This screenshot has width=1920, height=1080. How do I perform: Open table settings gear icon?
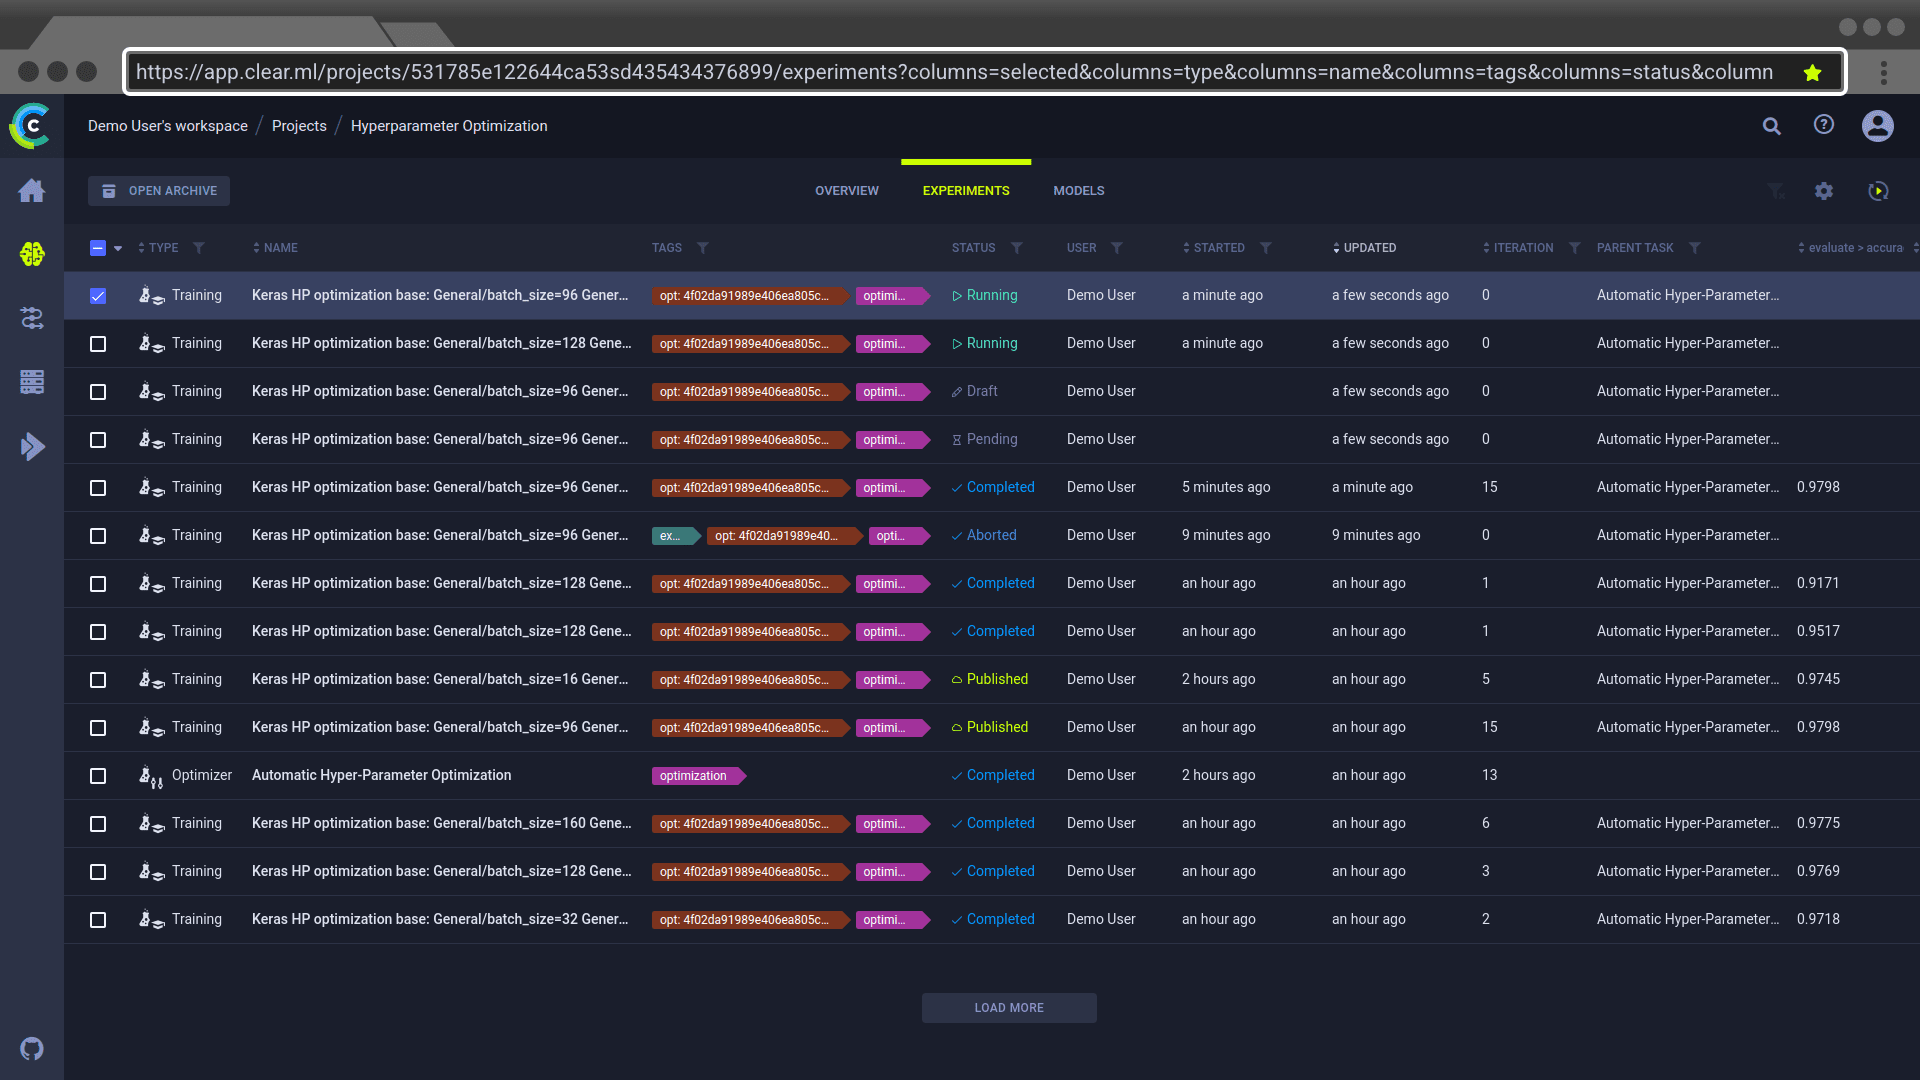coord(1824,191)
